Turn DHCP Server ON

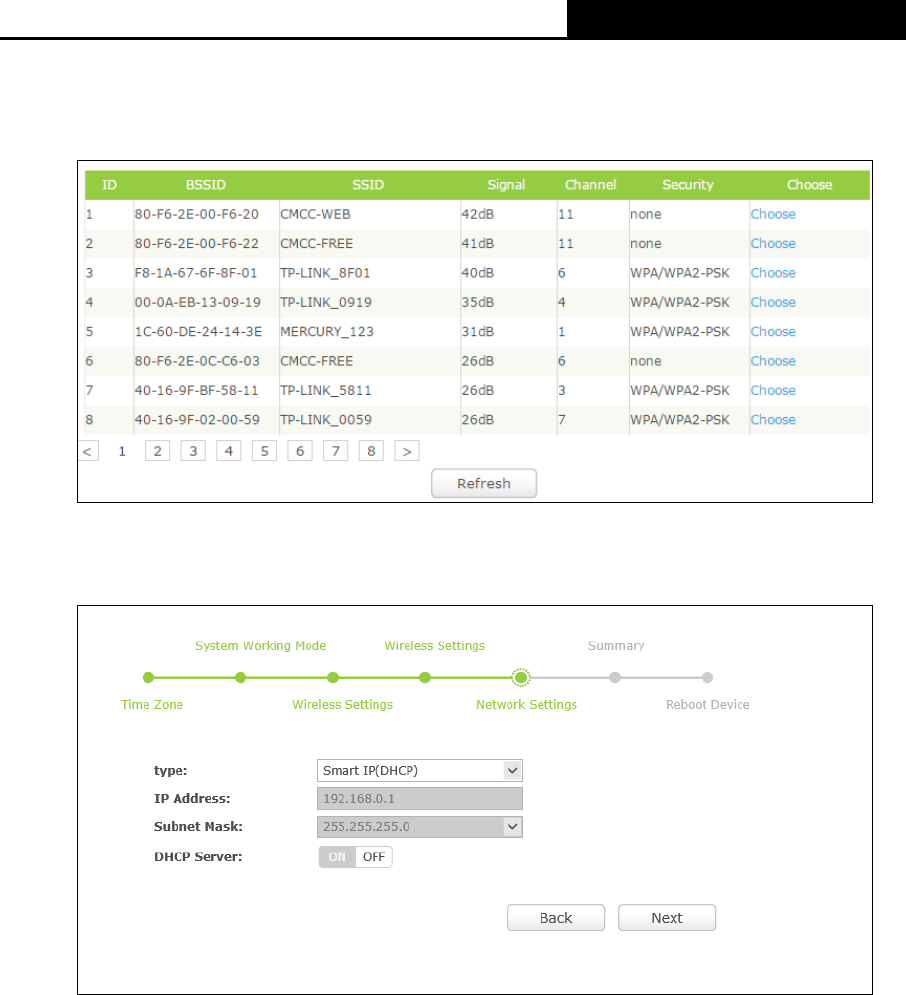[x=337, y=857]
